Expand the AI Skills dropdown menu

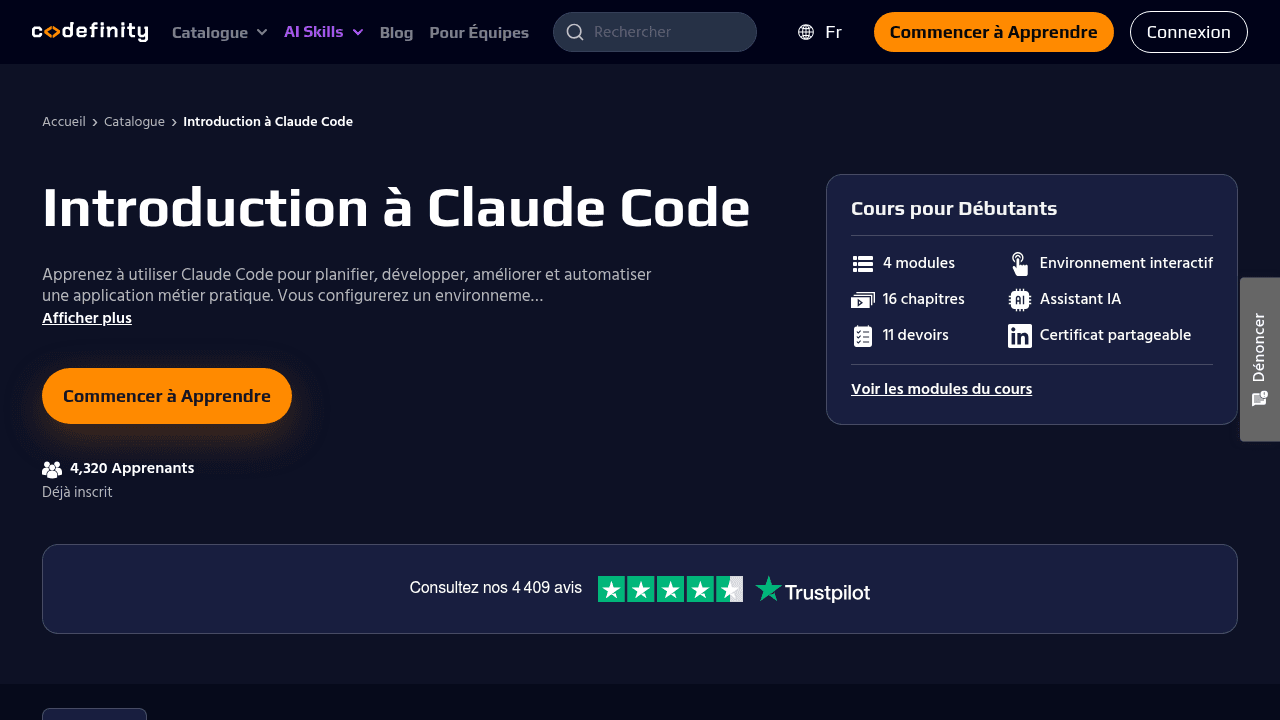323,32
